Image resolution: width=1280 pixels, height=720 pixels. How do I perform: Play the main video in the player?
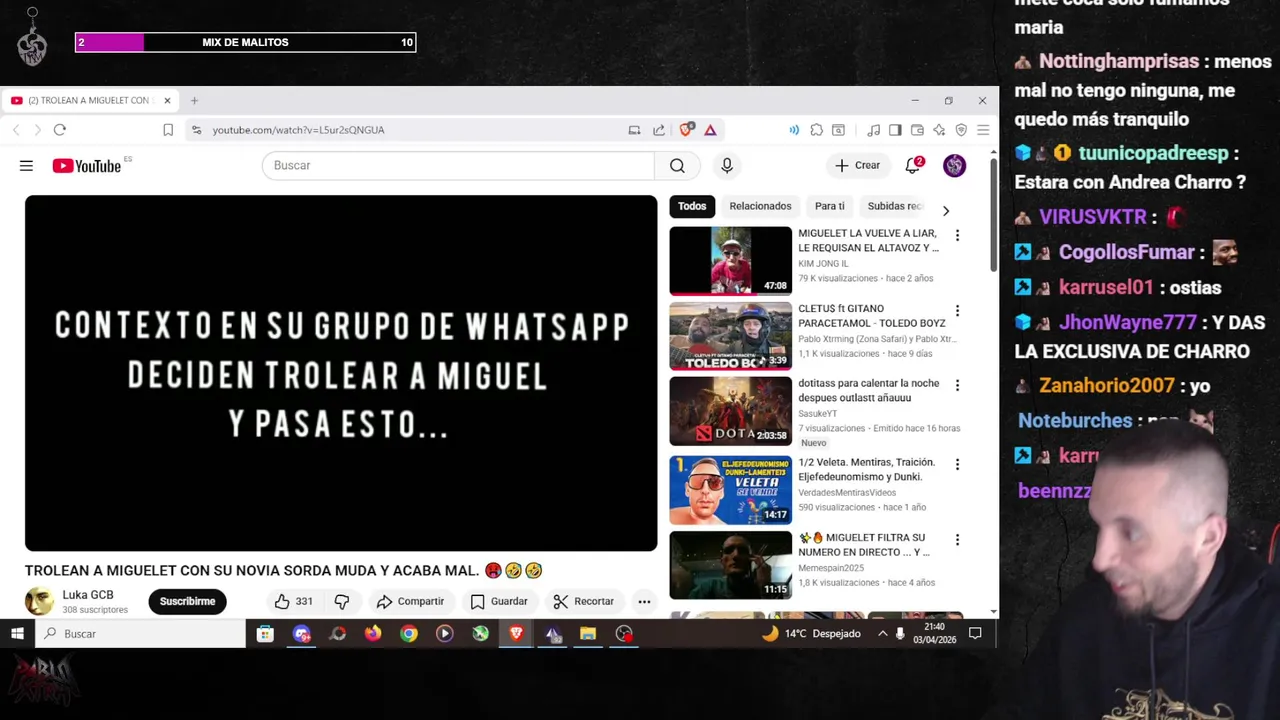[x=341, y=373]
